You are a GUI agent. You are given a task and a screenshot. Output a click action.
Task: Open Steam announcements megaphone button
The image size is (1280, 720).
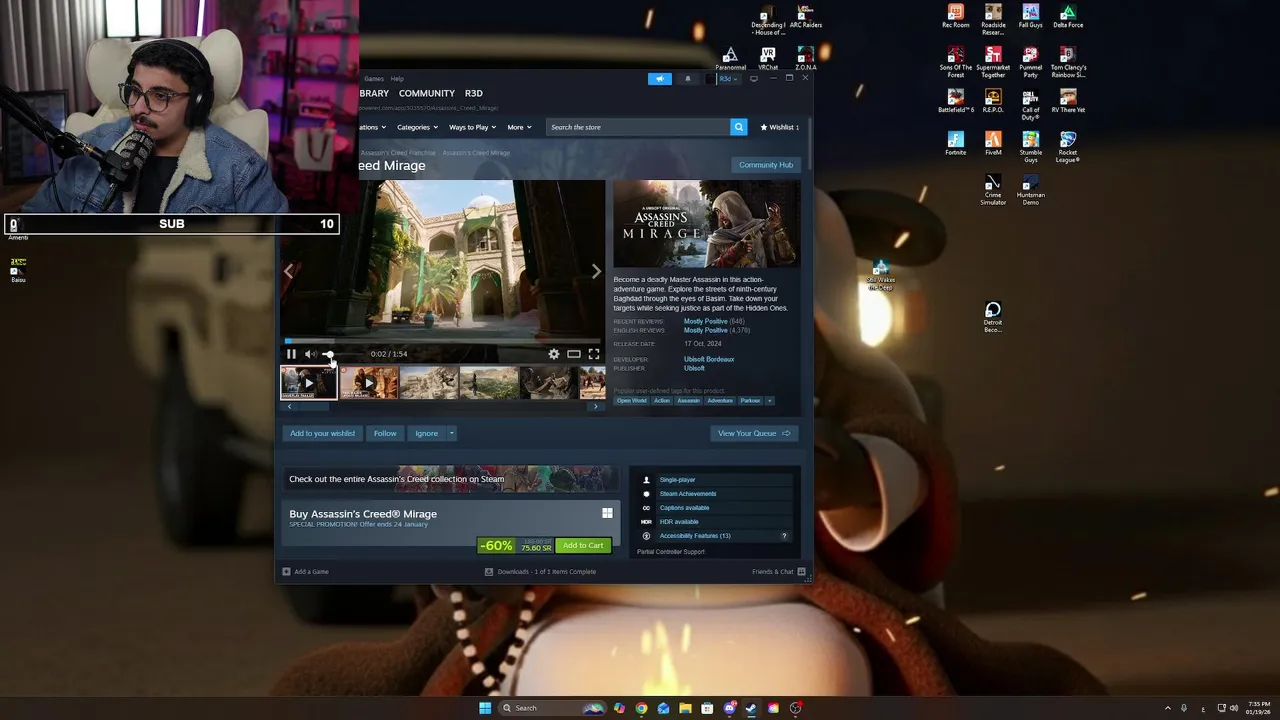(x=660, y=79)
